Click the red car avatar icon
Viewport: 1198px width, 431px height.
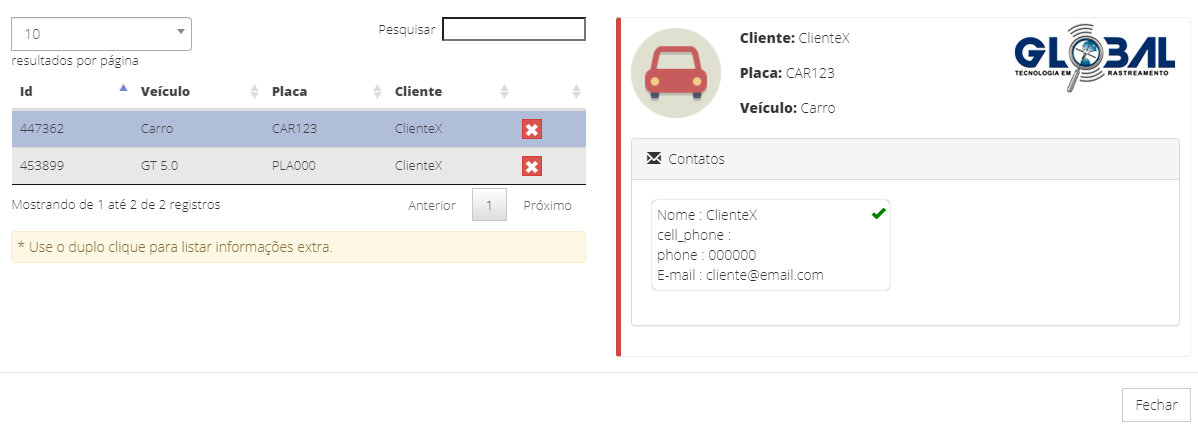[676, 73]
